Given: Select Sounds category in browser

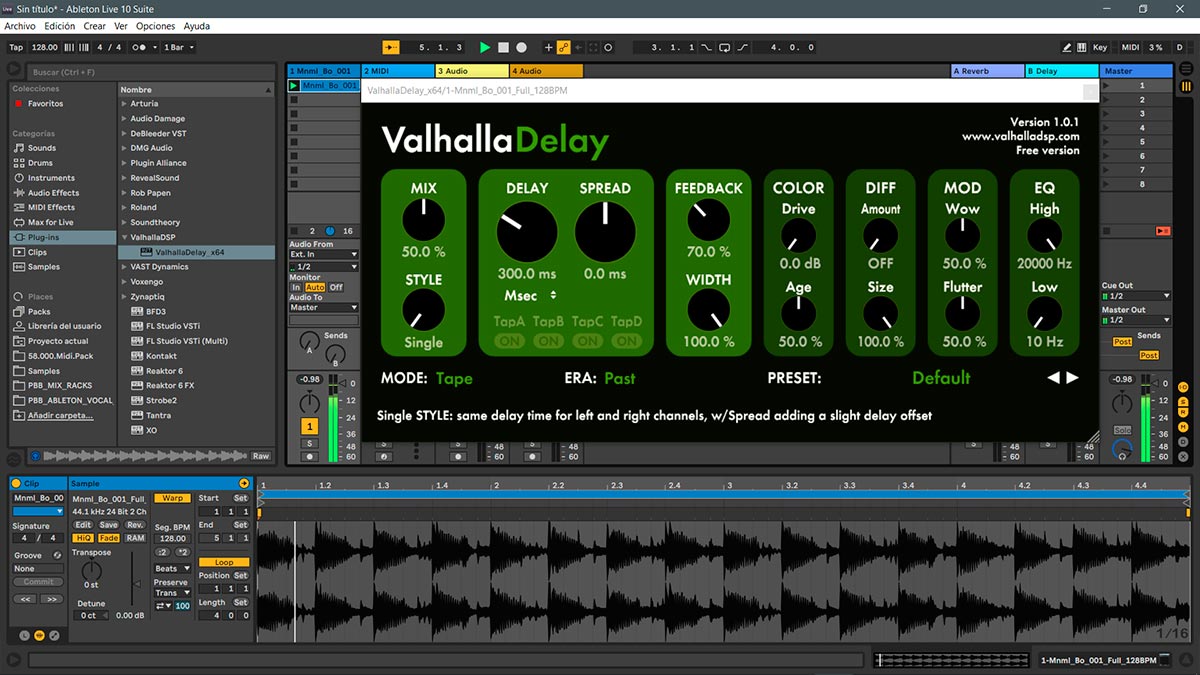Looking at the screenshot, I should [x=42, y=148].
